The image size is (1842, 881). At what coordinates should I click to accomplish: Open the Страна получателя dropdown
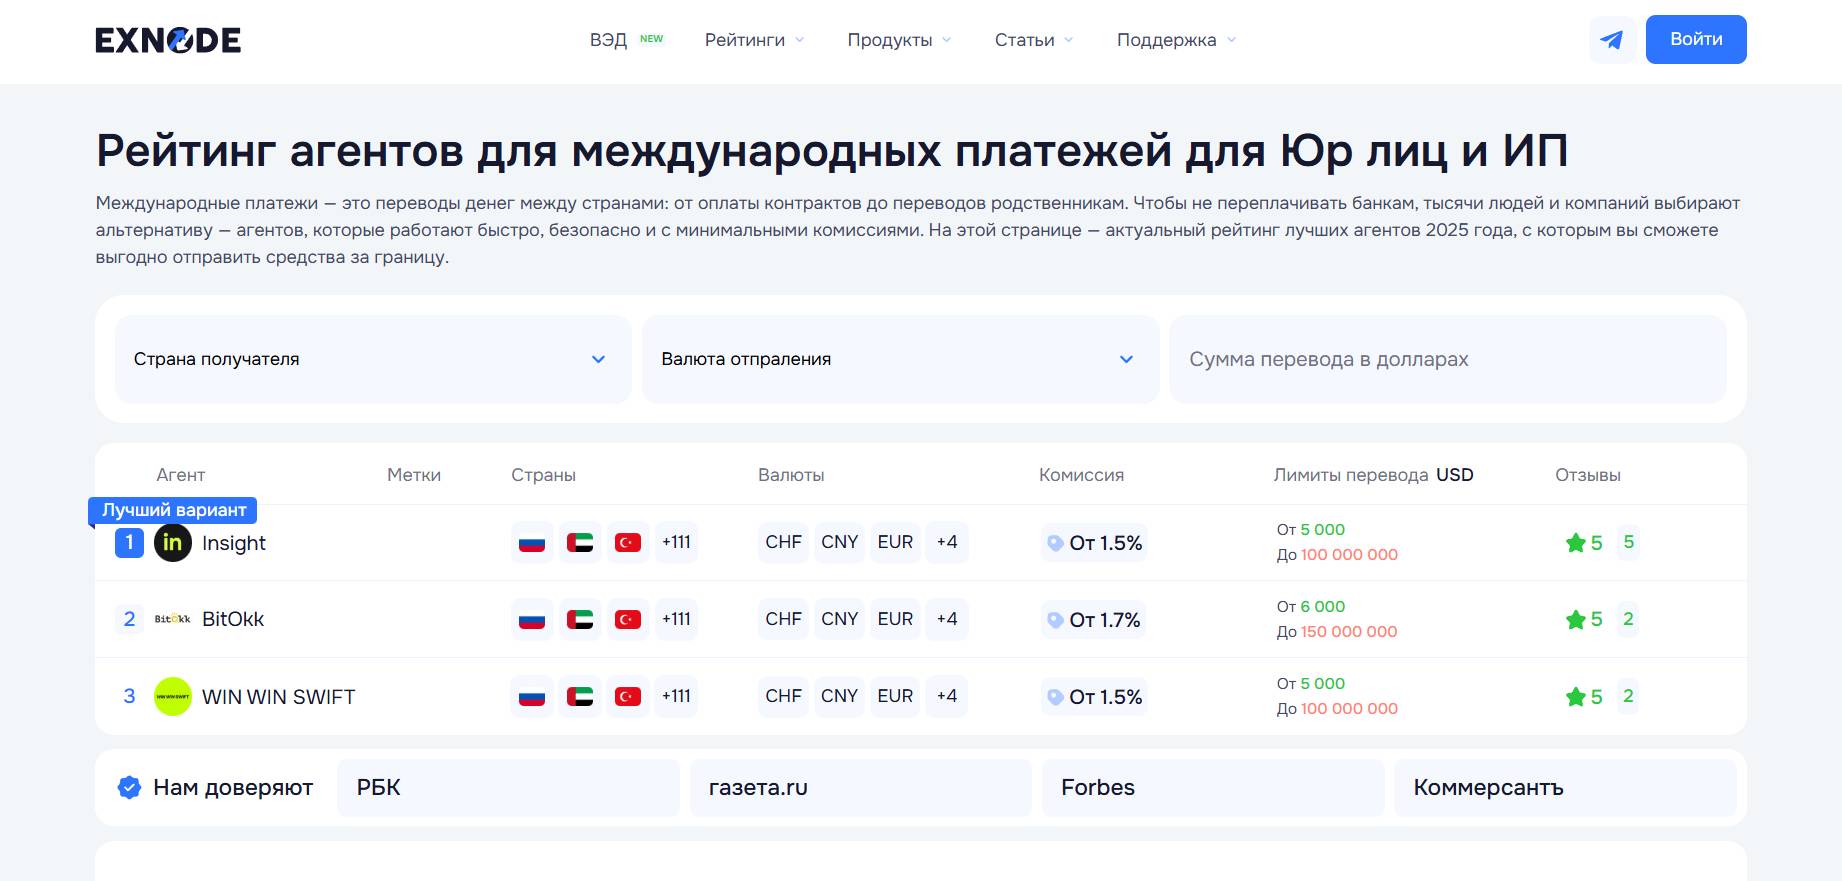point(372,359)
